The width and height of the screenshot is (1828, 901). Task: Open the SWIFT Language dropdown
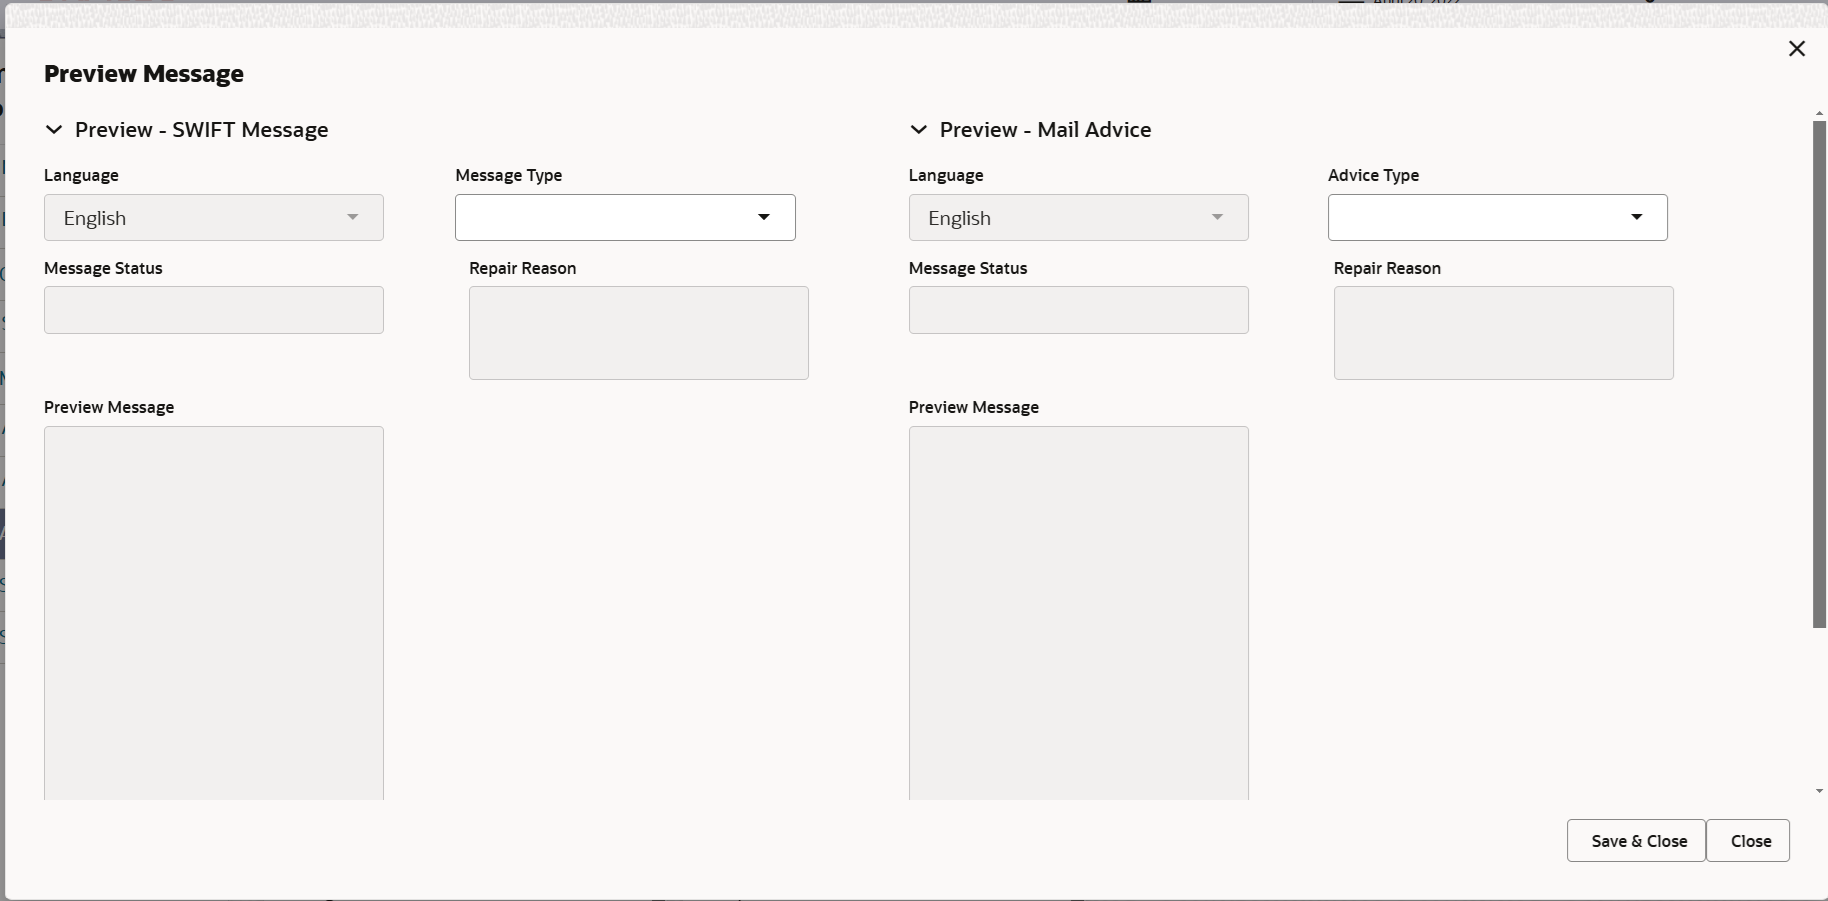214,218
